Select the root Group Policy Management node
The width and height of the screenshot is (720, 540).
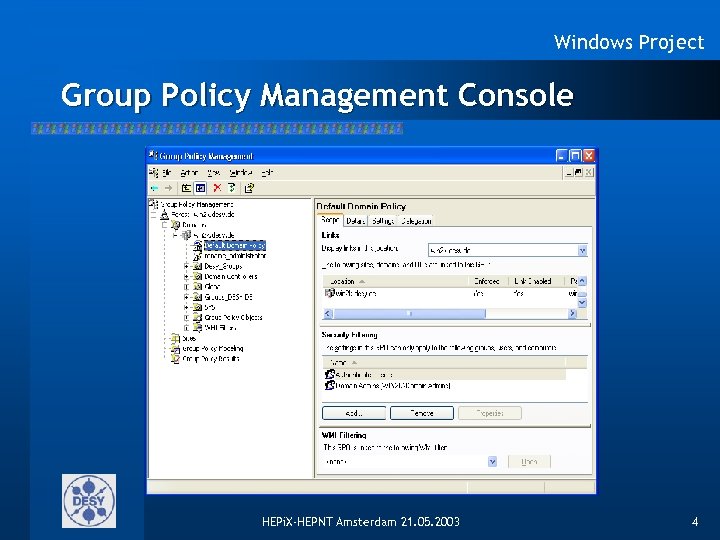197,204
